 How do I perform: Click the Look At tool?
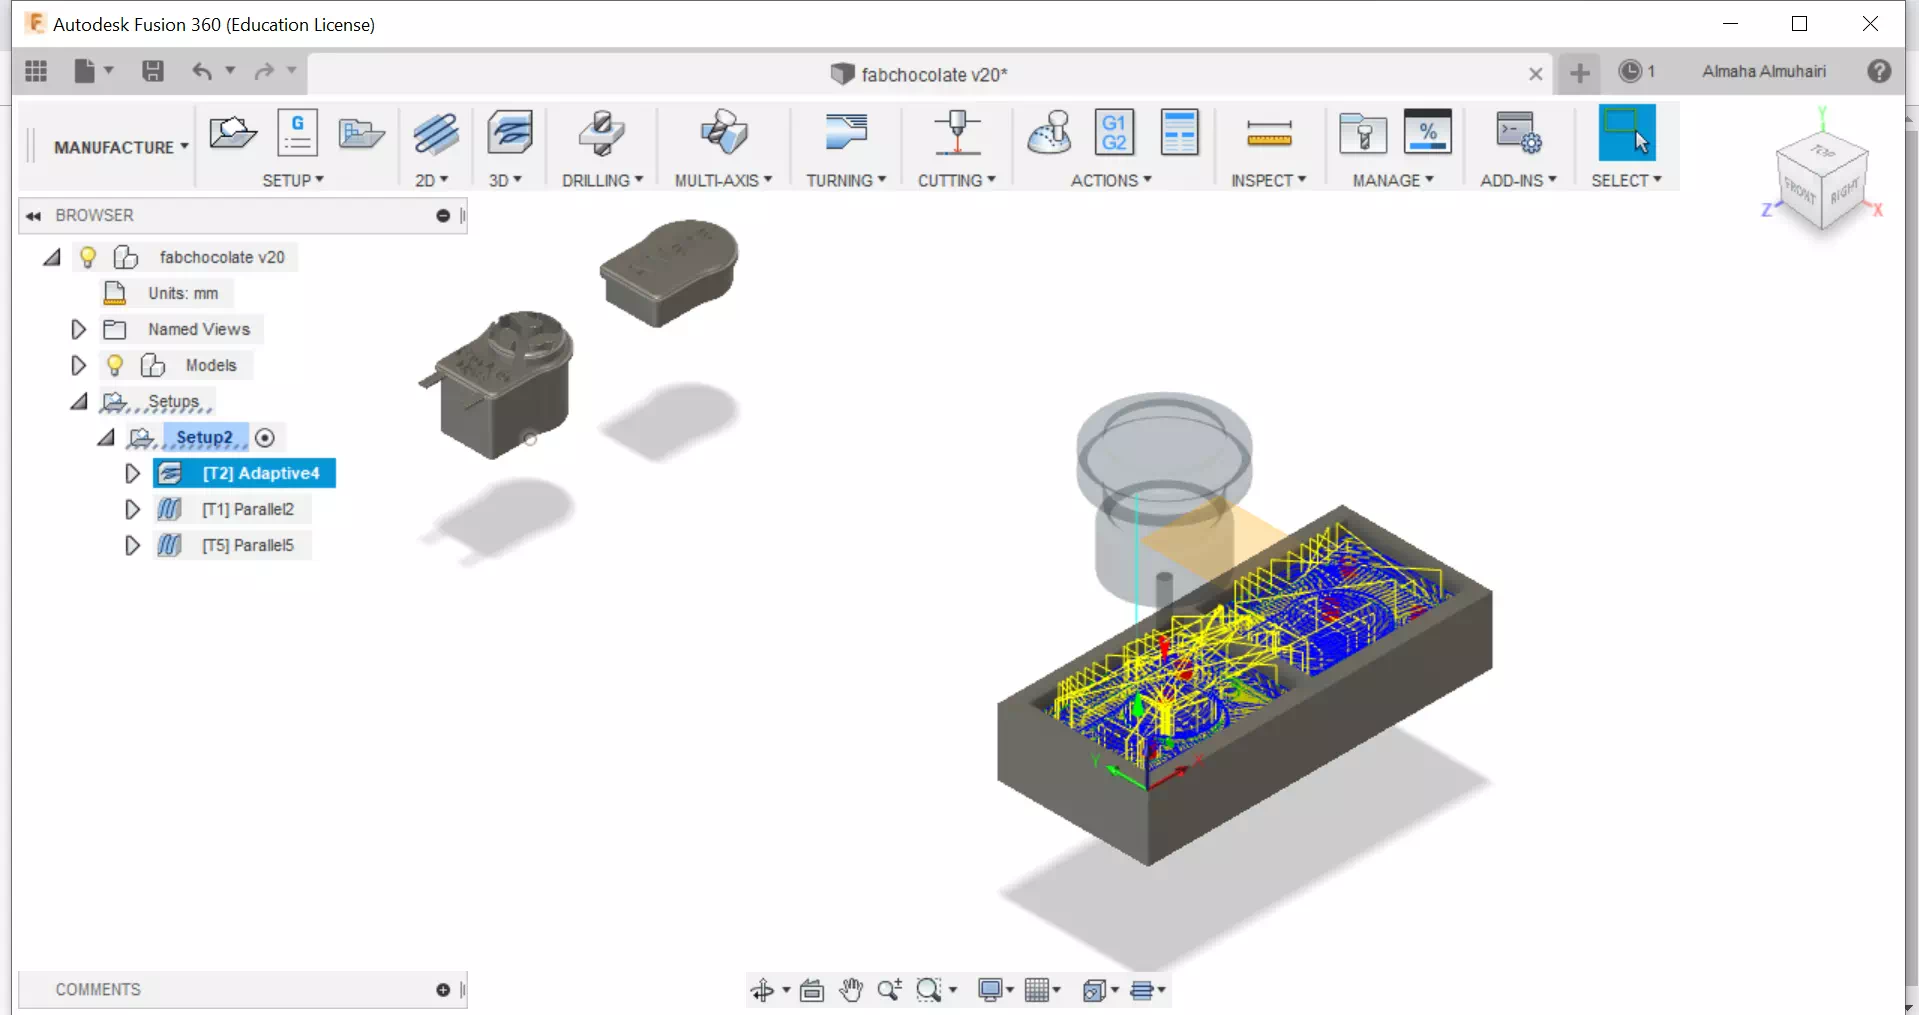click(812, 990)
